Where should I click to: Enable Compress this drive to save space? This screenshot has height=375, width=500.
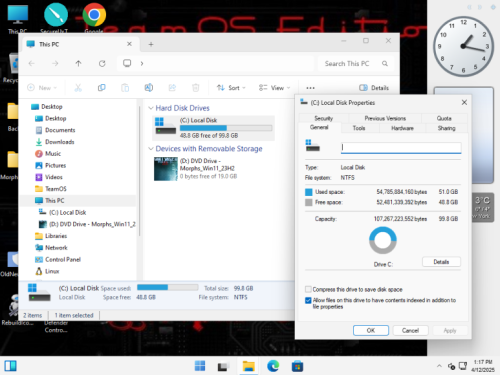tap(308, 289)
